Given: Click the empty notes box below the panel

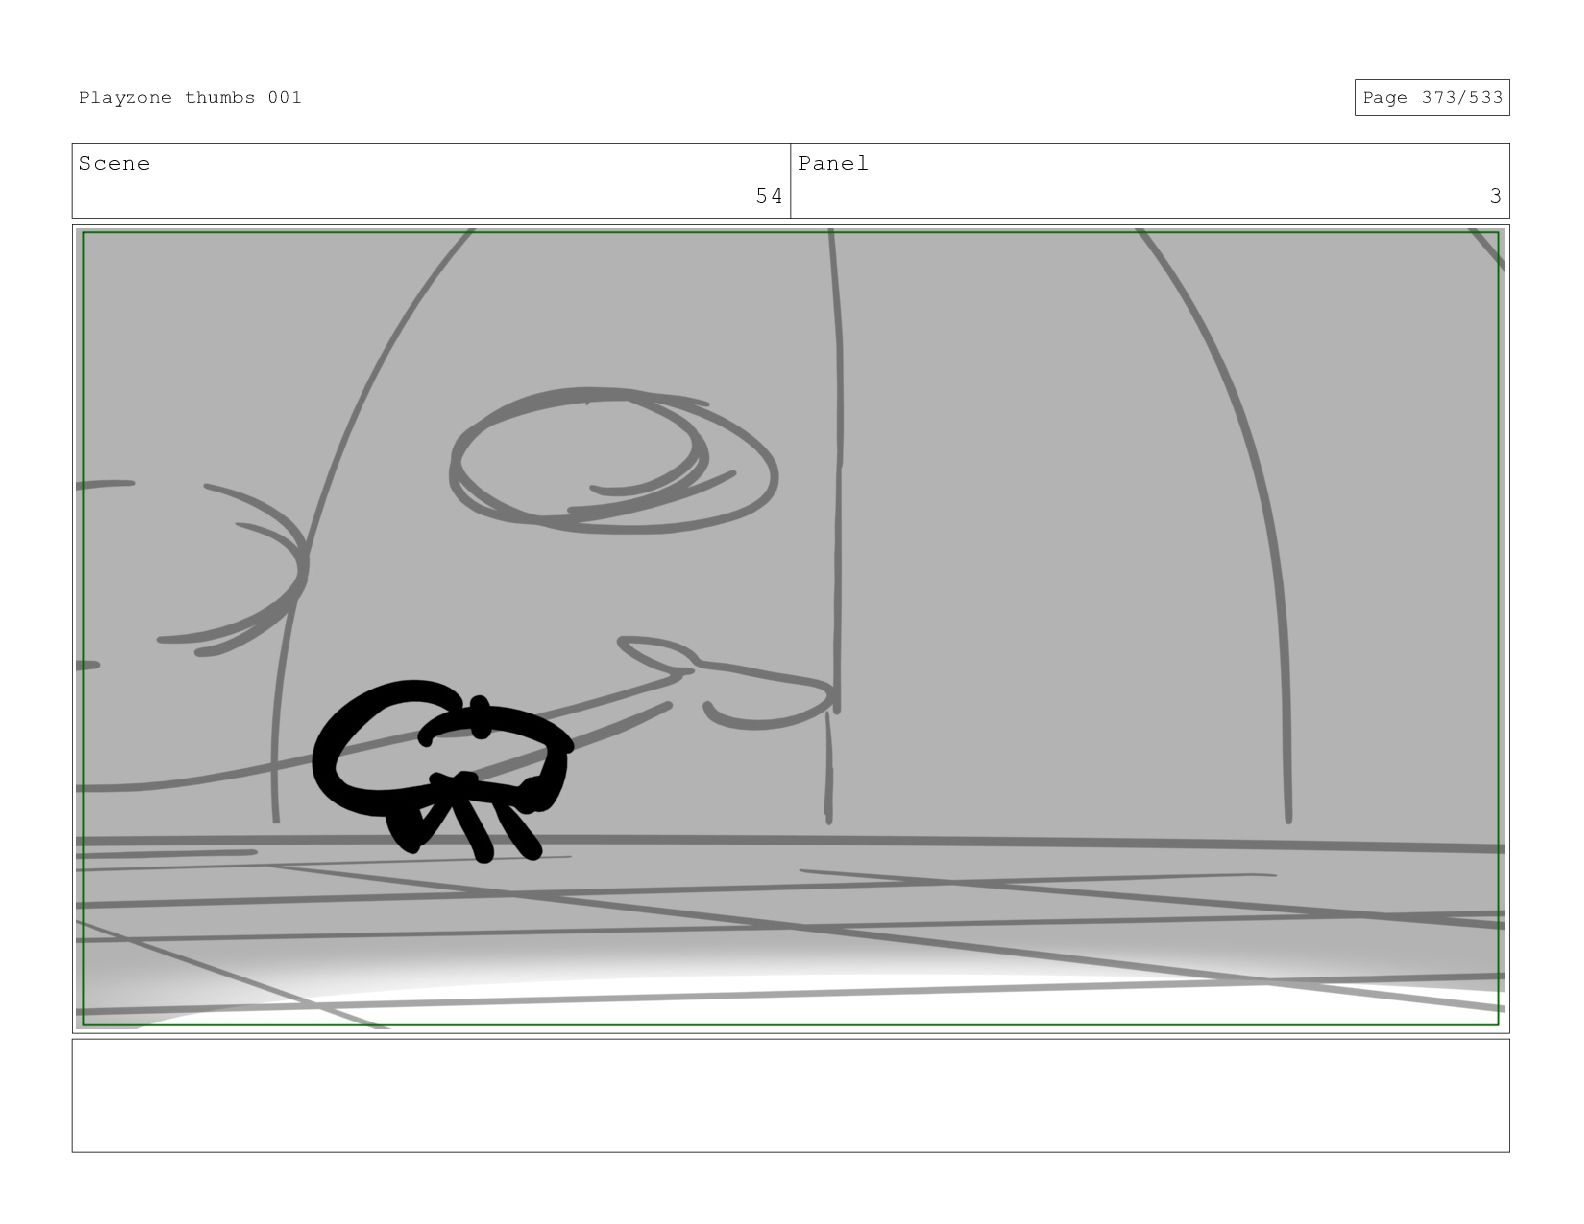Looking at the screenshot, I should [790, 1095].
